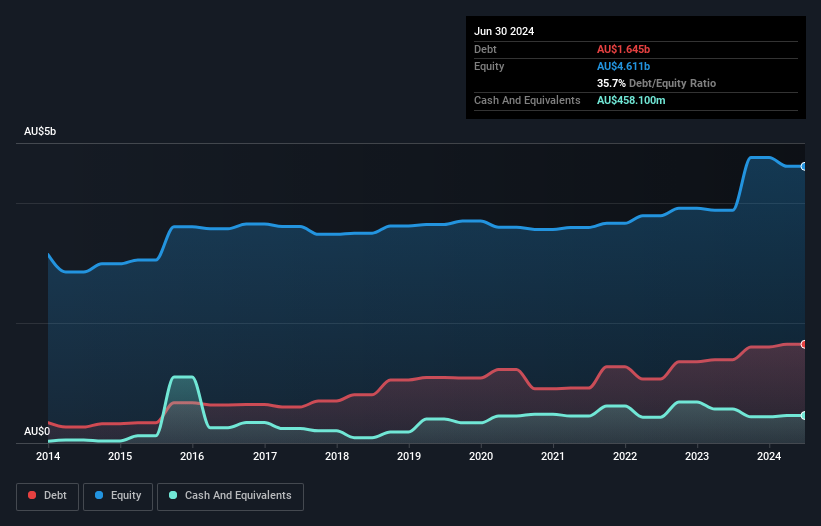
Task: Toggle the Debt legend button
Action: click(46, 496)
